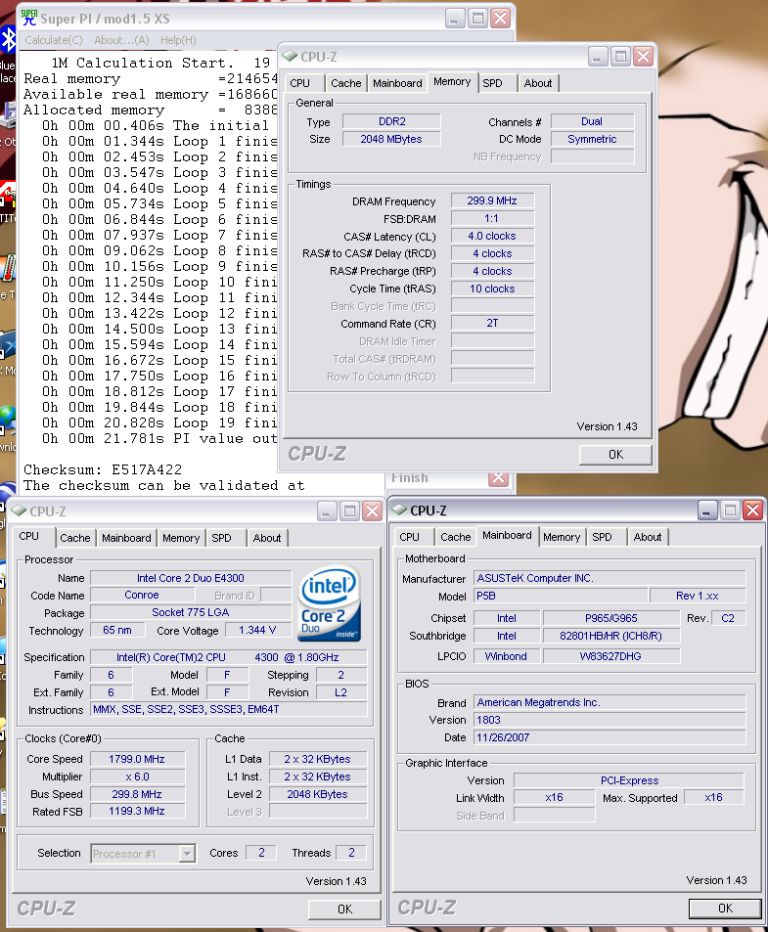
Task: Close the Super PI window
Action: (501, 18)
